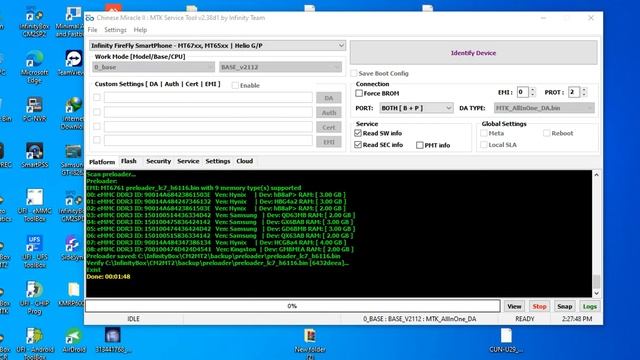Image resolution: width=640 pixels, height=360 pixels.
Task: Launch TeamViewer desktop shortcut
Action: point(73,63)
